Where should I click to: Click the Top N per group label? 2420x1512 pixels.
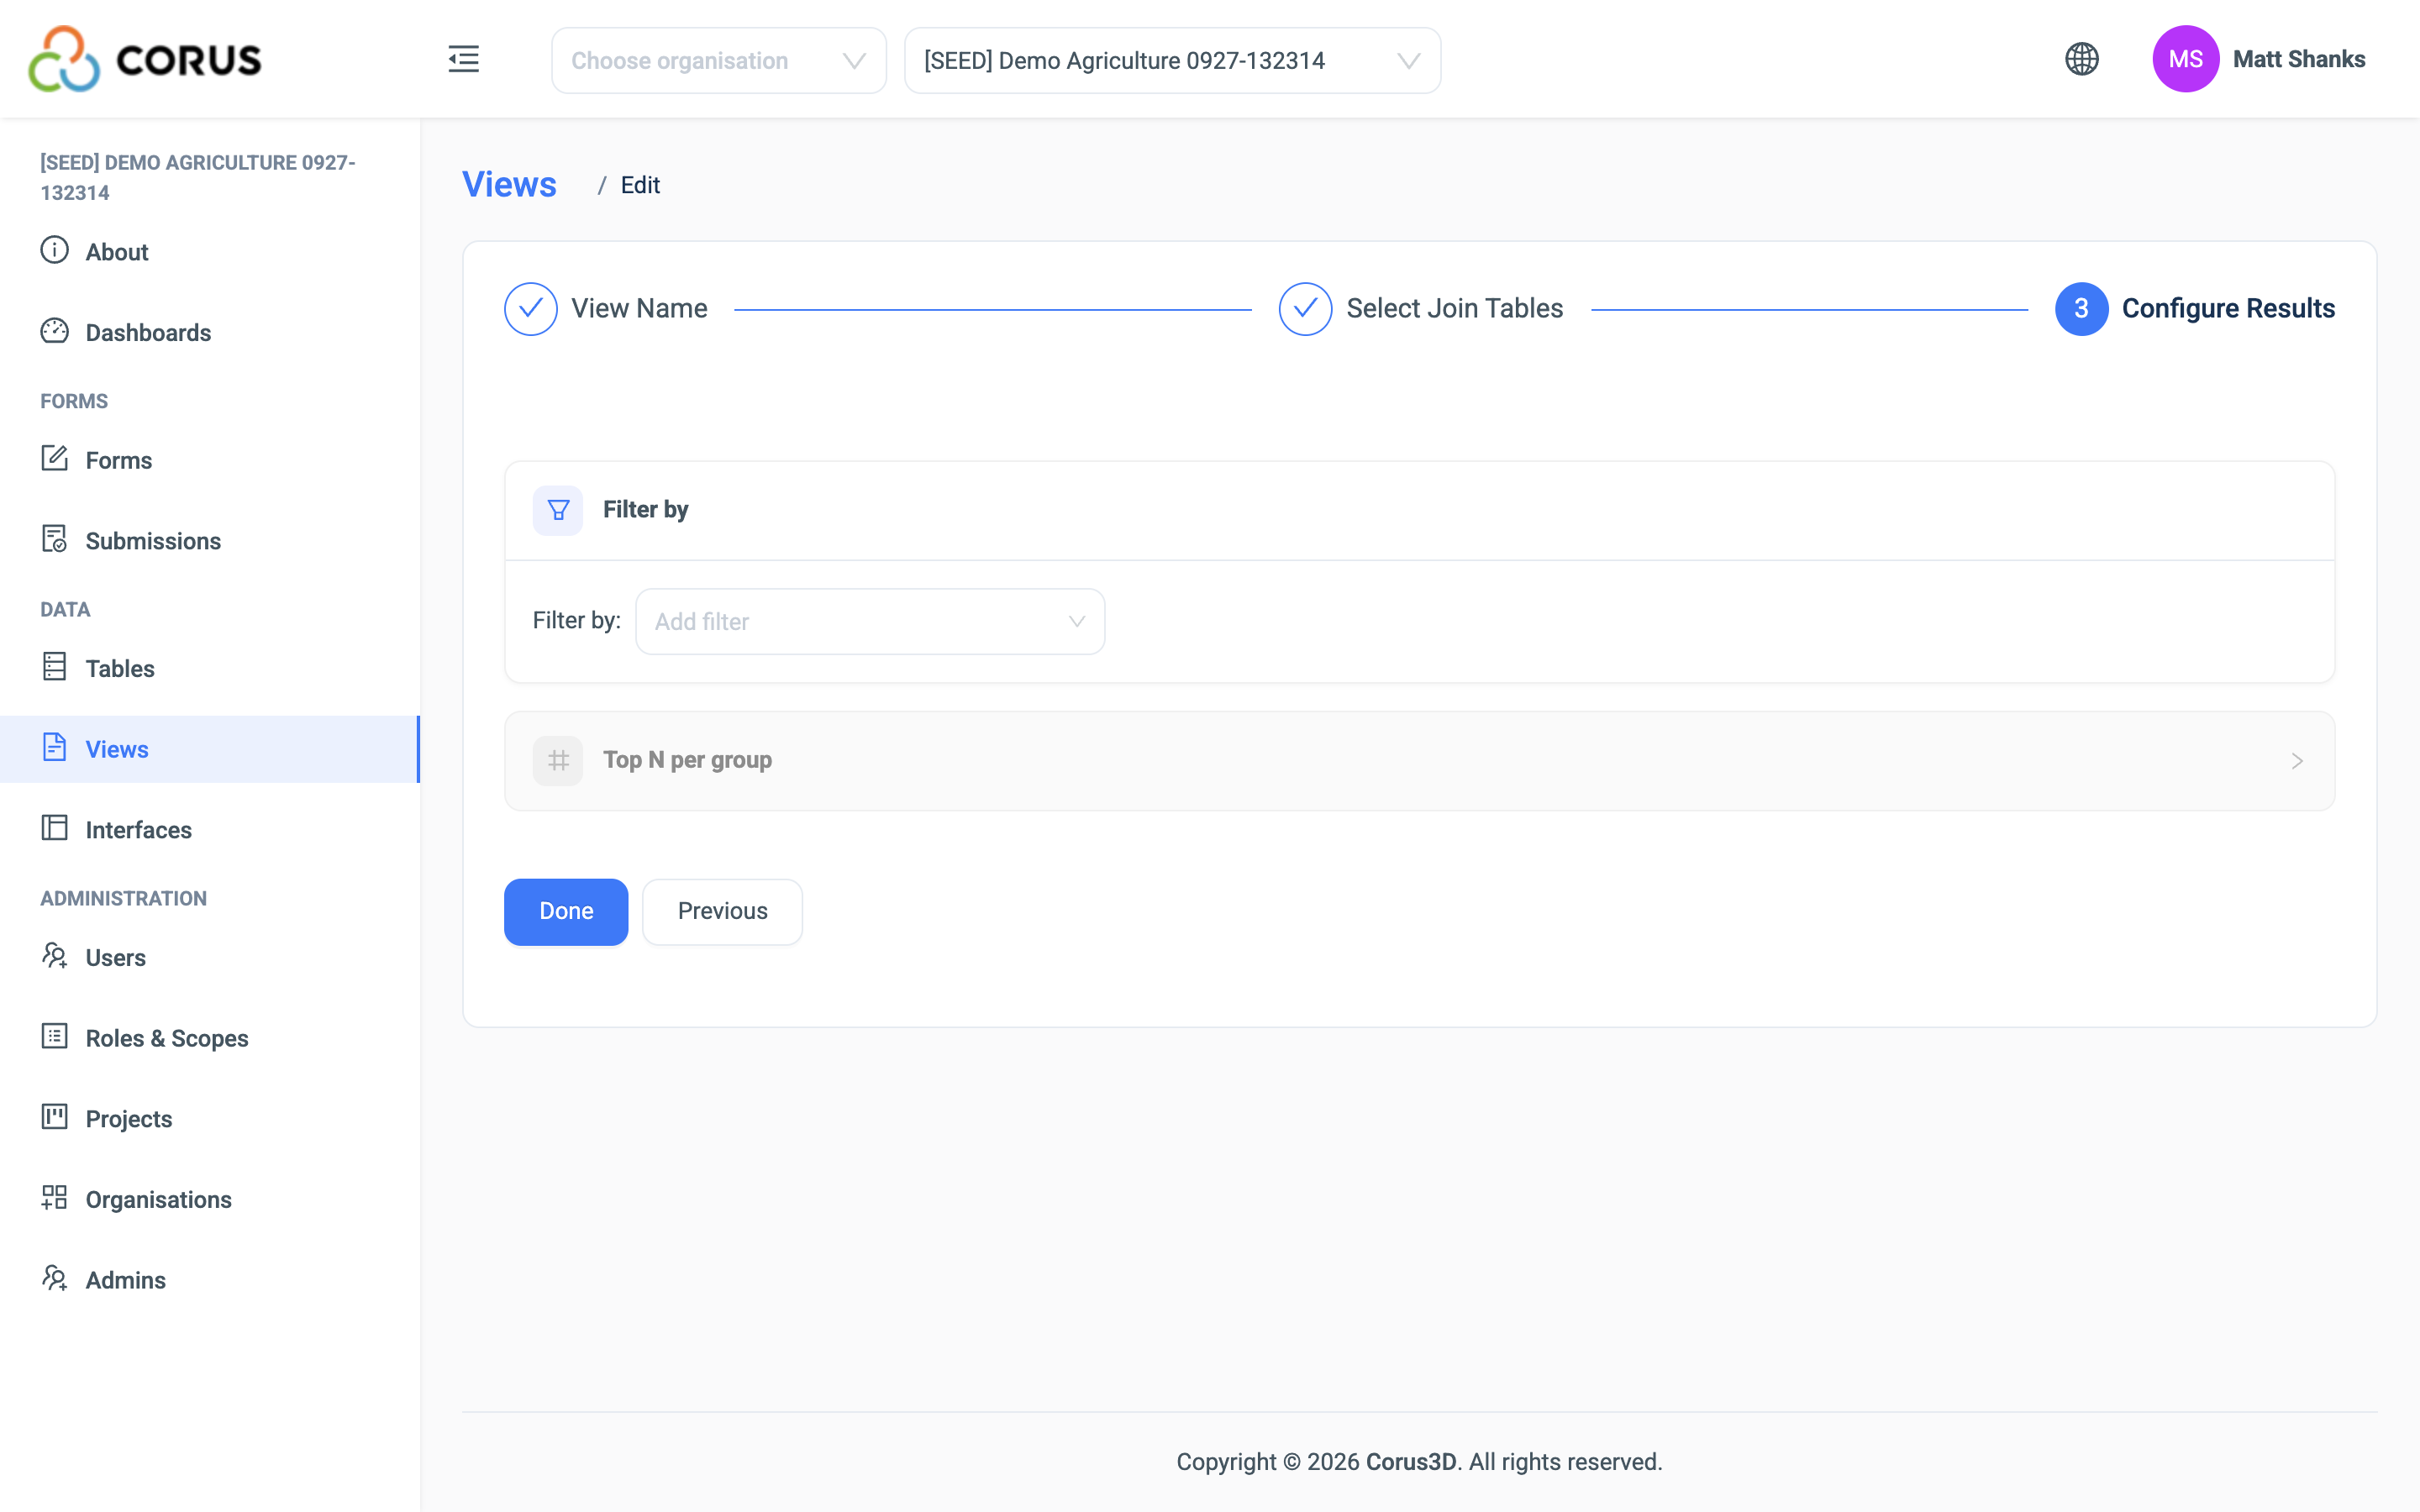[x=687, y=760]
